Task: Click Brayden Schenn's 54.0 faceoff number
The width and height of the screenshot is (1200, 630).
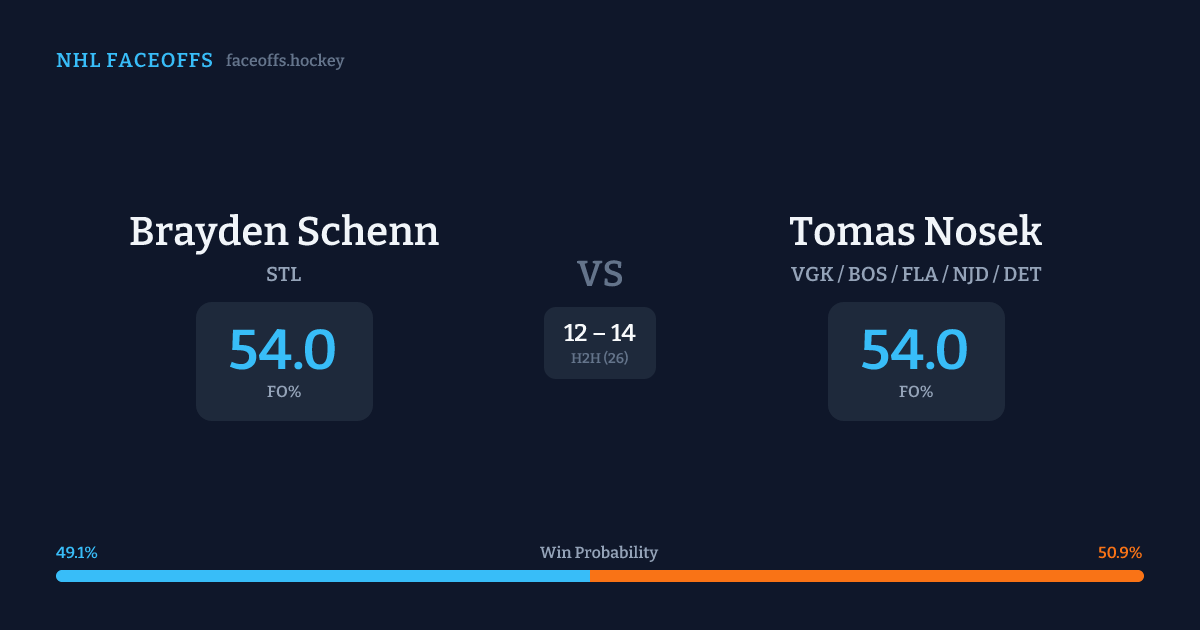Action: tap(283, 349)
